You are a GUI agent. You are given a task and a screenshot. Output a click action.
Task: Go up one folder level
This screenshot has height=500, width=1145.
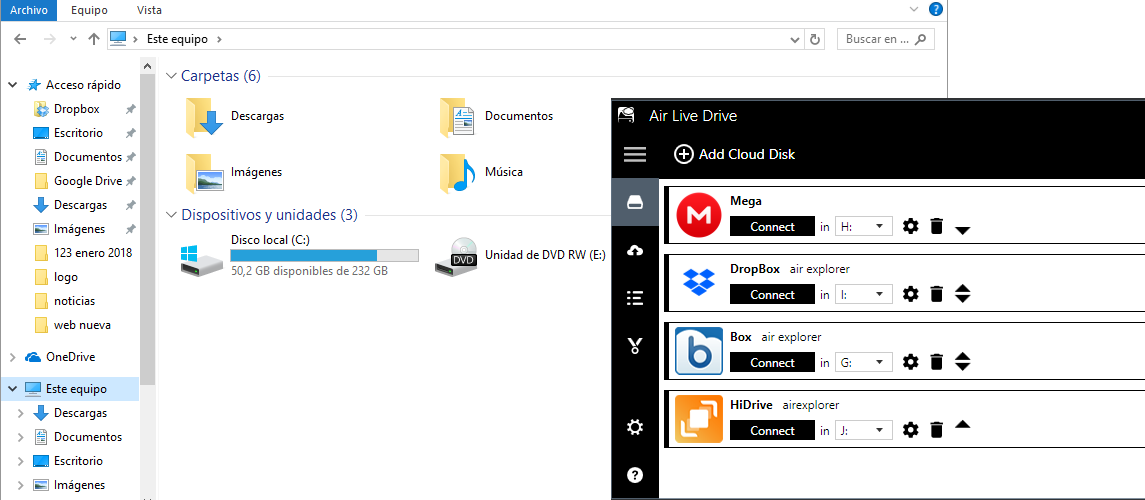[x=93, y=39]
